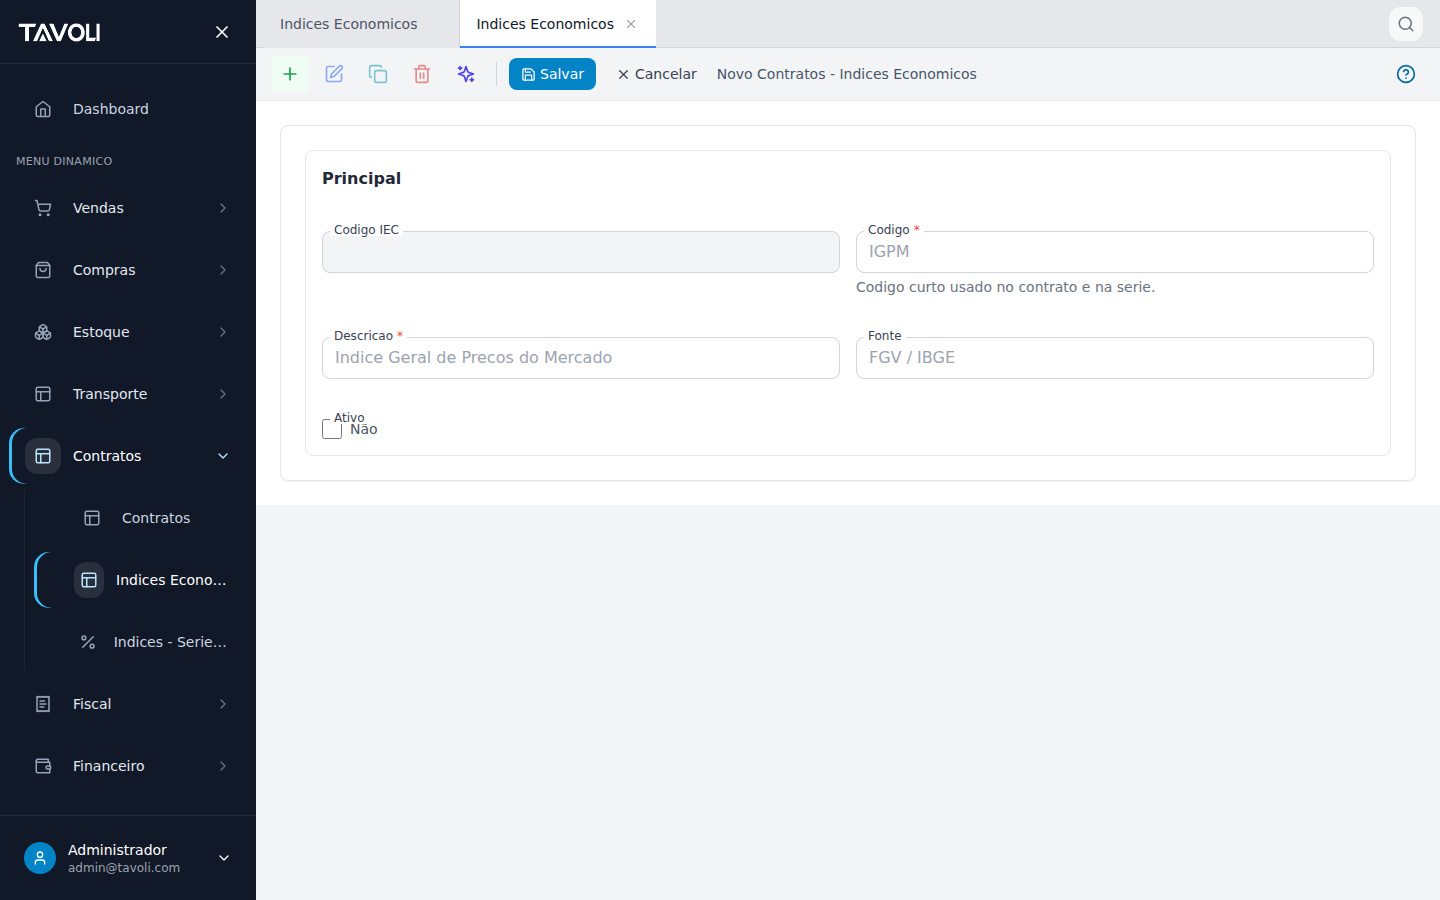Click the Estoque boxes icon

pyautogui.click(x=43, y=332)
